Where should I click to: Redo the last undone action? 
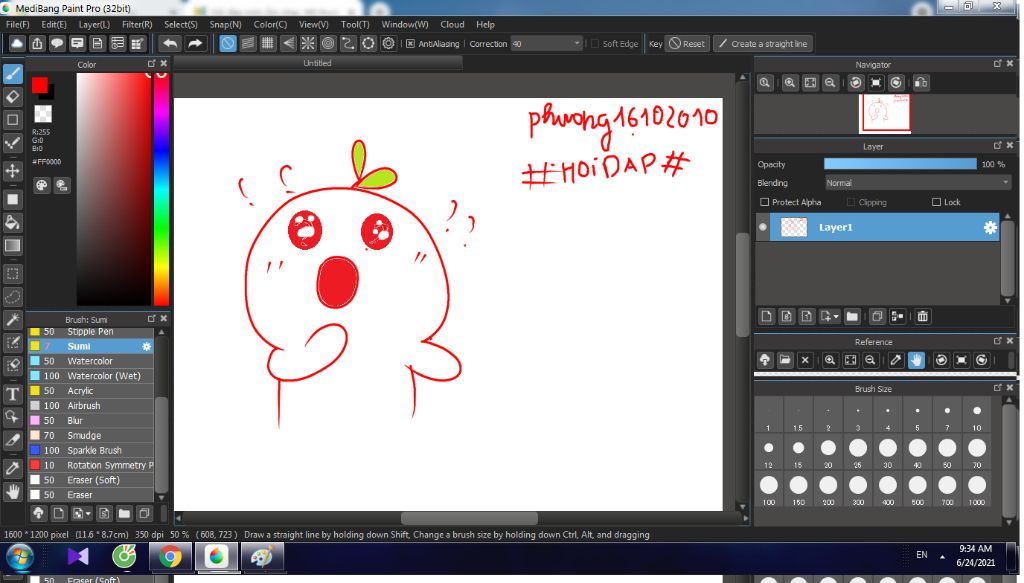(195, 44)
